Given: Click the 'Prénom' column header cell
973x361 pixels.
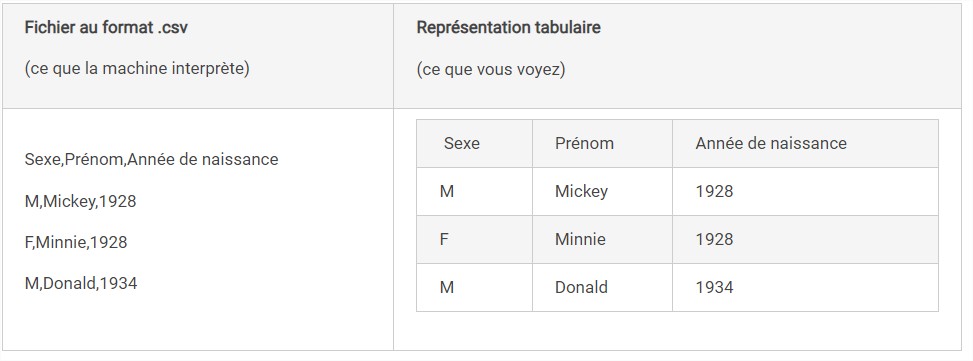Looking at the screenshot, I should pyautogui.click(x=603, y=144).
